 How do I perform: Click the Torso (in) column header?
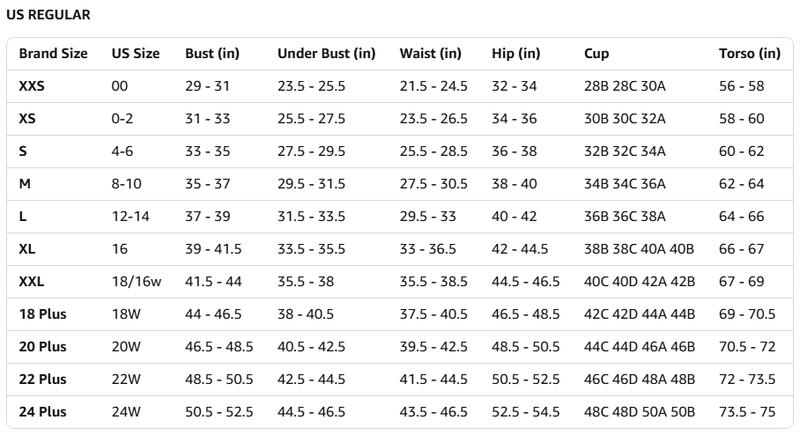749,54
